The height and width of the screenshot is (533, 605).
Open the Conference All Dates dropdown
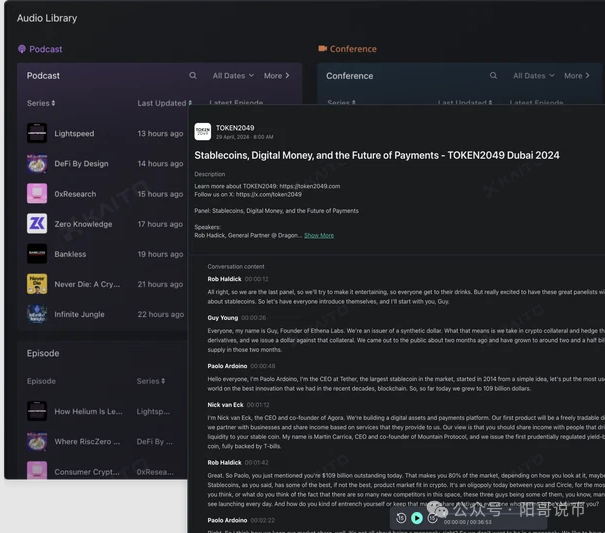(534, 76)
